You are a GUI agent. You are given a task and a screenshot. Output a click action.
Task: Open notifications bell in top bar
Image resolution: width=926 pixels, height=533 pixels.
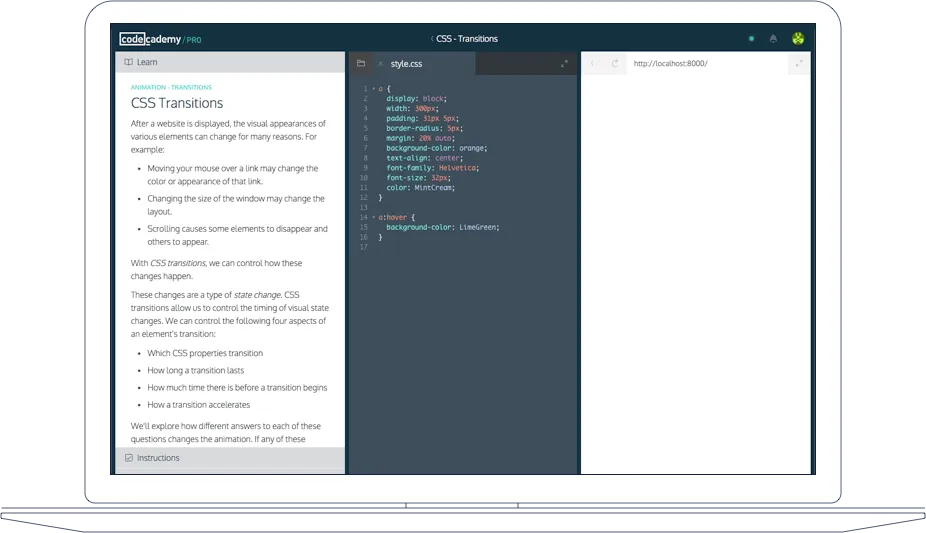pyautogui.click(x=773, y=39)
